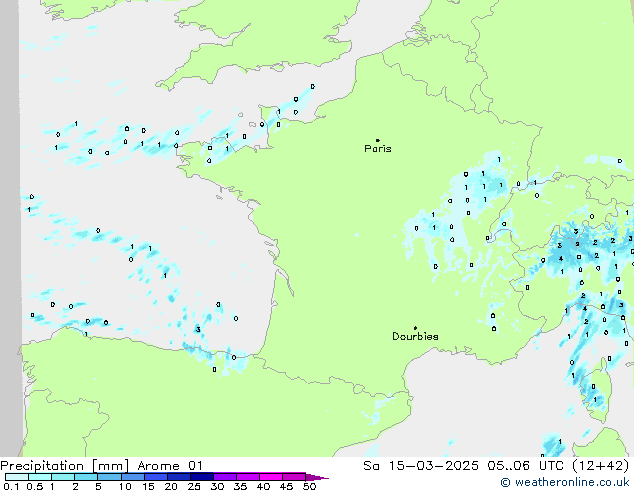Click the legend label "0.1"

point(11,486)
